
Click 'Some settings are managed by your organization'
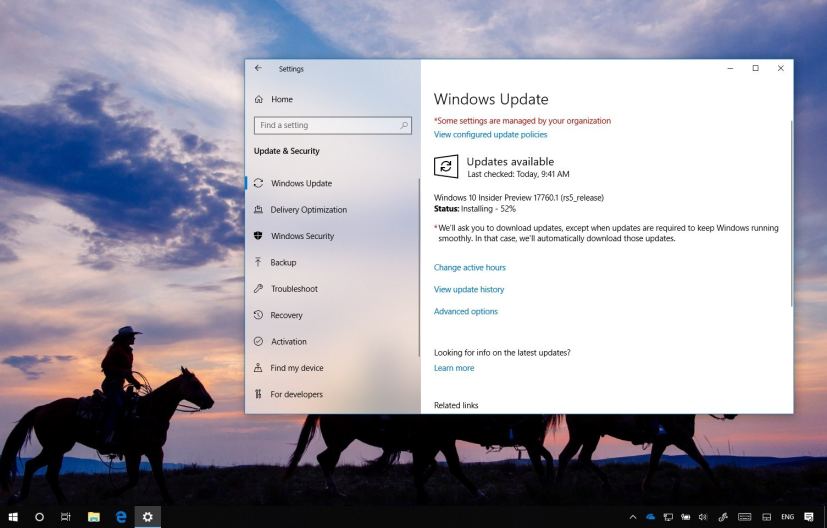(x=523, y=121)
